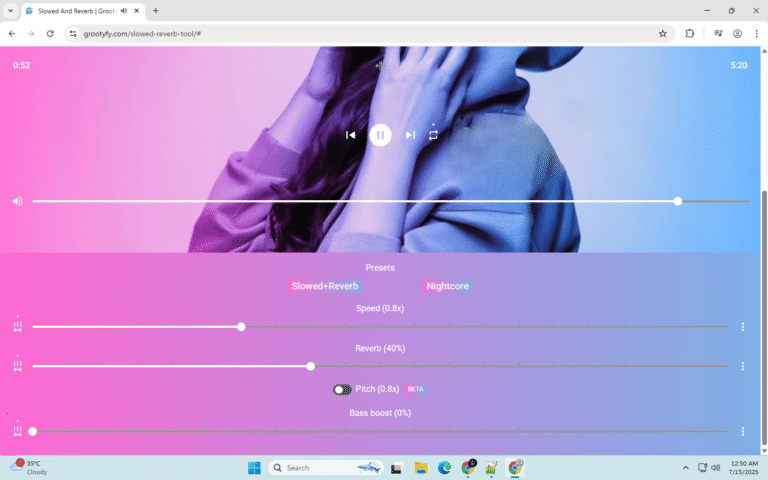Toggle the repeat loop icon

pyautogui.click(x=433, y=135)
